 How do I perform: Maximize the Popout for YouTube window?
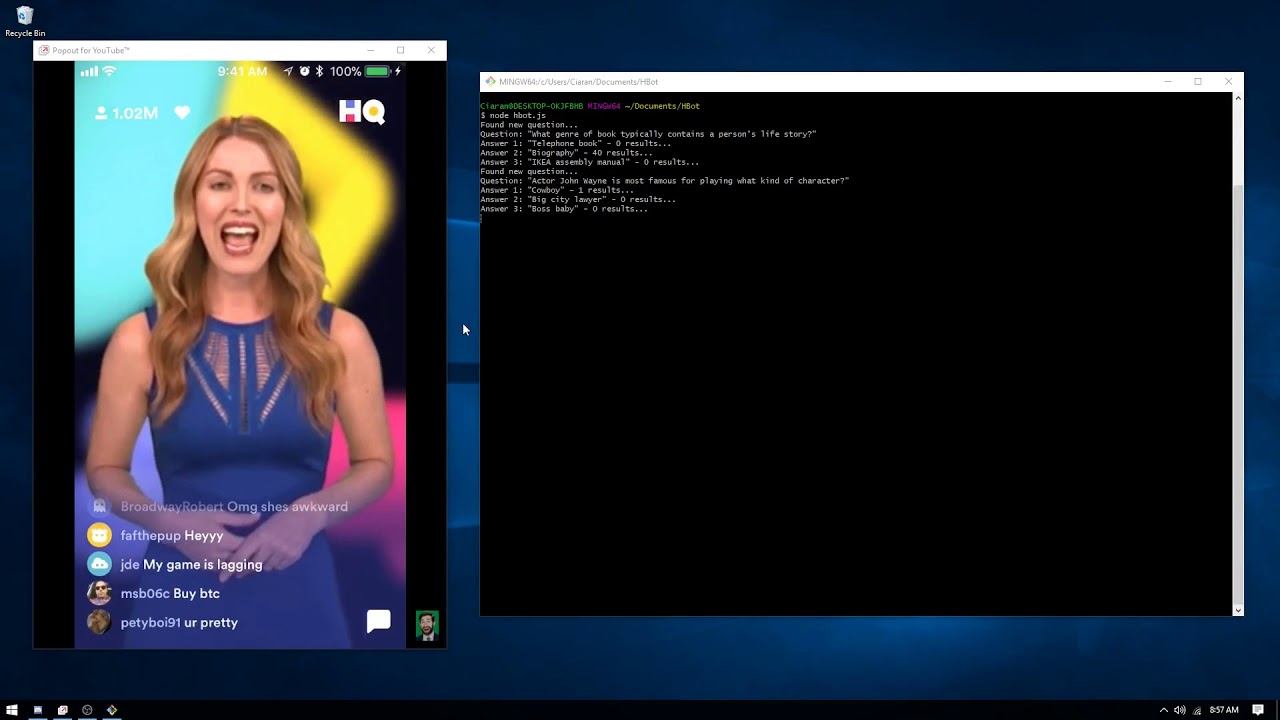click(x=401, y=50)
